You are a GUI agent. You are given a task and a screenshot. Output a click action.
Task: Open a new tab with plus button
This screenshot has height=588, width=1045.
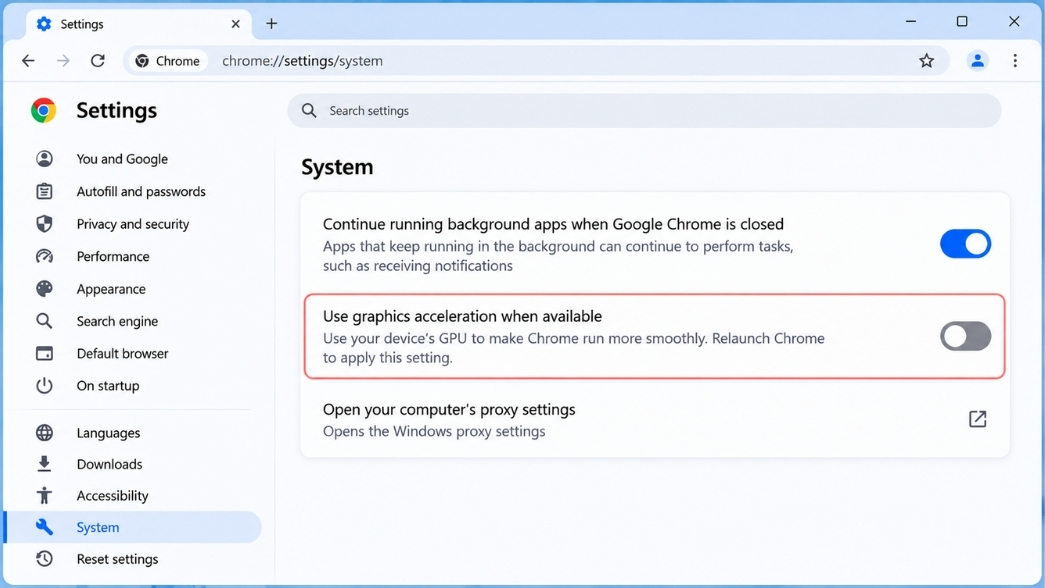tap(271, 24)
